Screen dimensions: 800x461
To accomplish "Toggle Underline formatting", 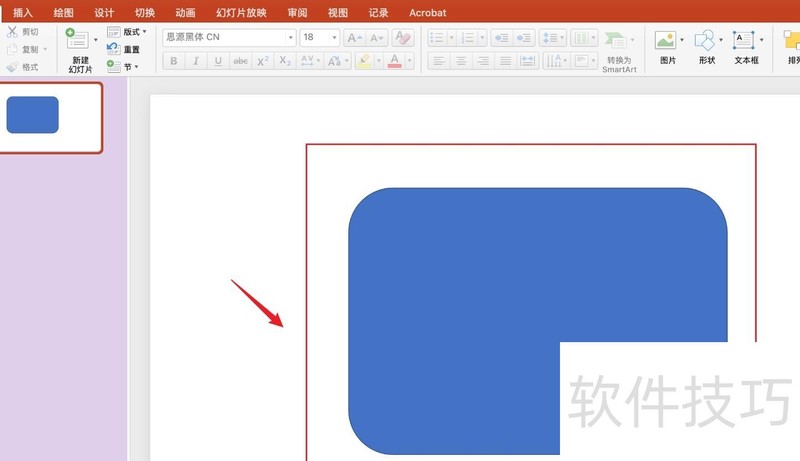I will (x=218, y=61).
